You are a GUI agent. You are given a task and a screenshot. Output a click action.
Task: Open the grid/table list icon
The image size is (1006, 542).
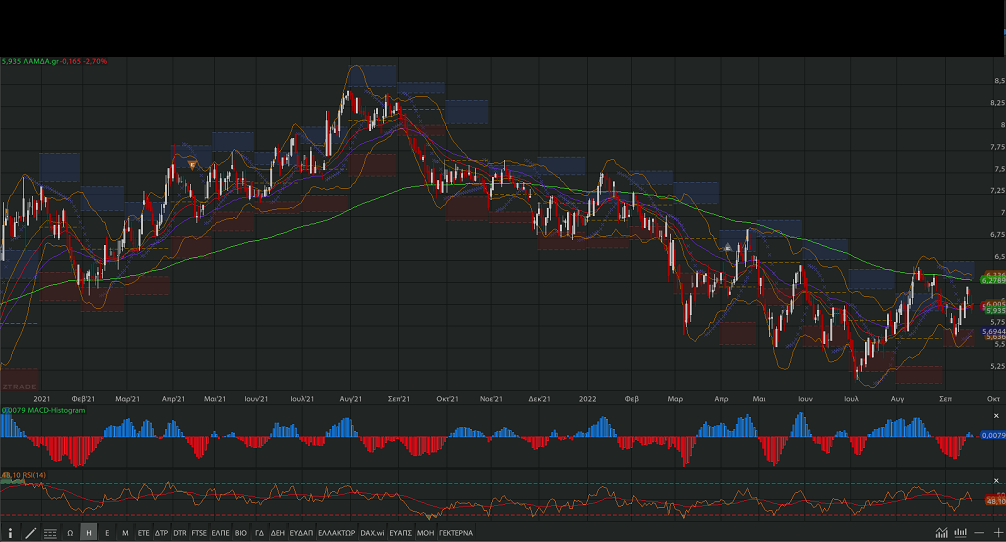(x=50, y=532)
